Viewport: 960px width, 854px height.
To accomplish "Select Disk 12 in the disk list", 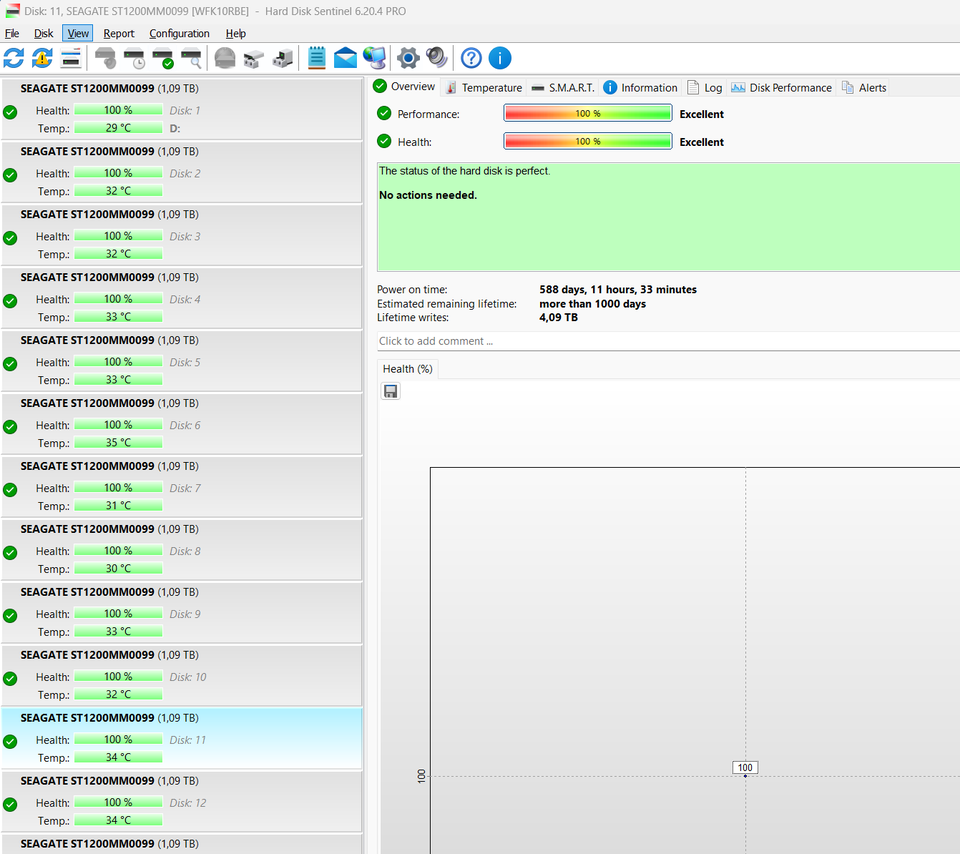I will (x=182, y=802).
